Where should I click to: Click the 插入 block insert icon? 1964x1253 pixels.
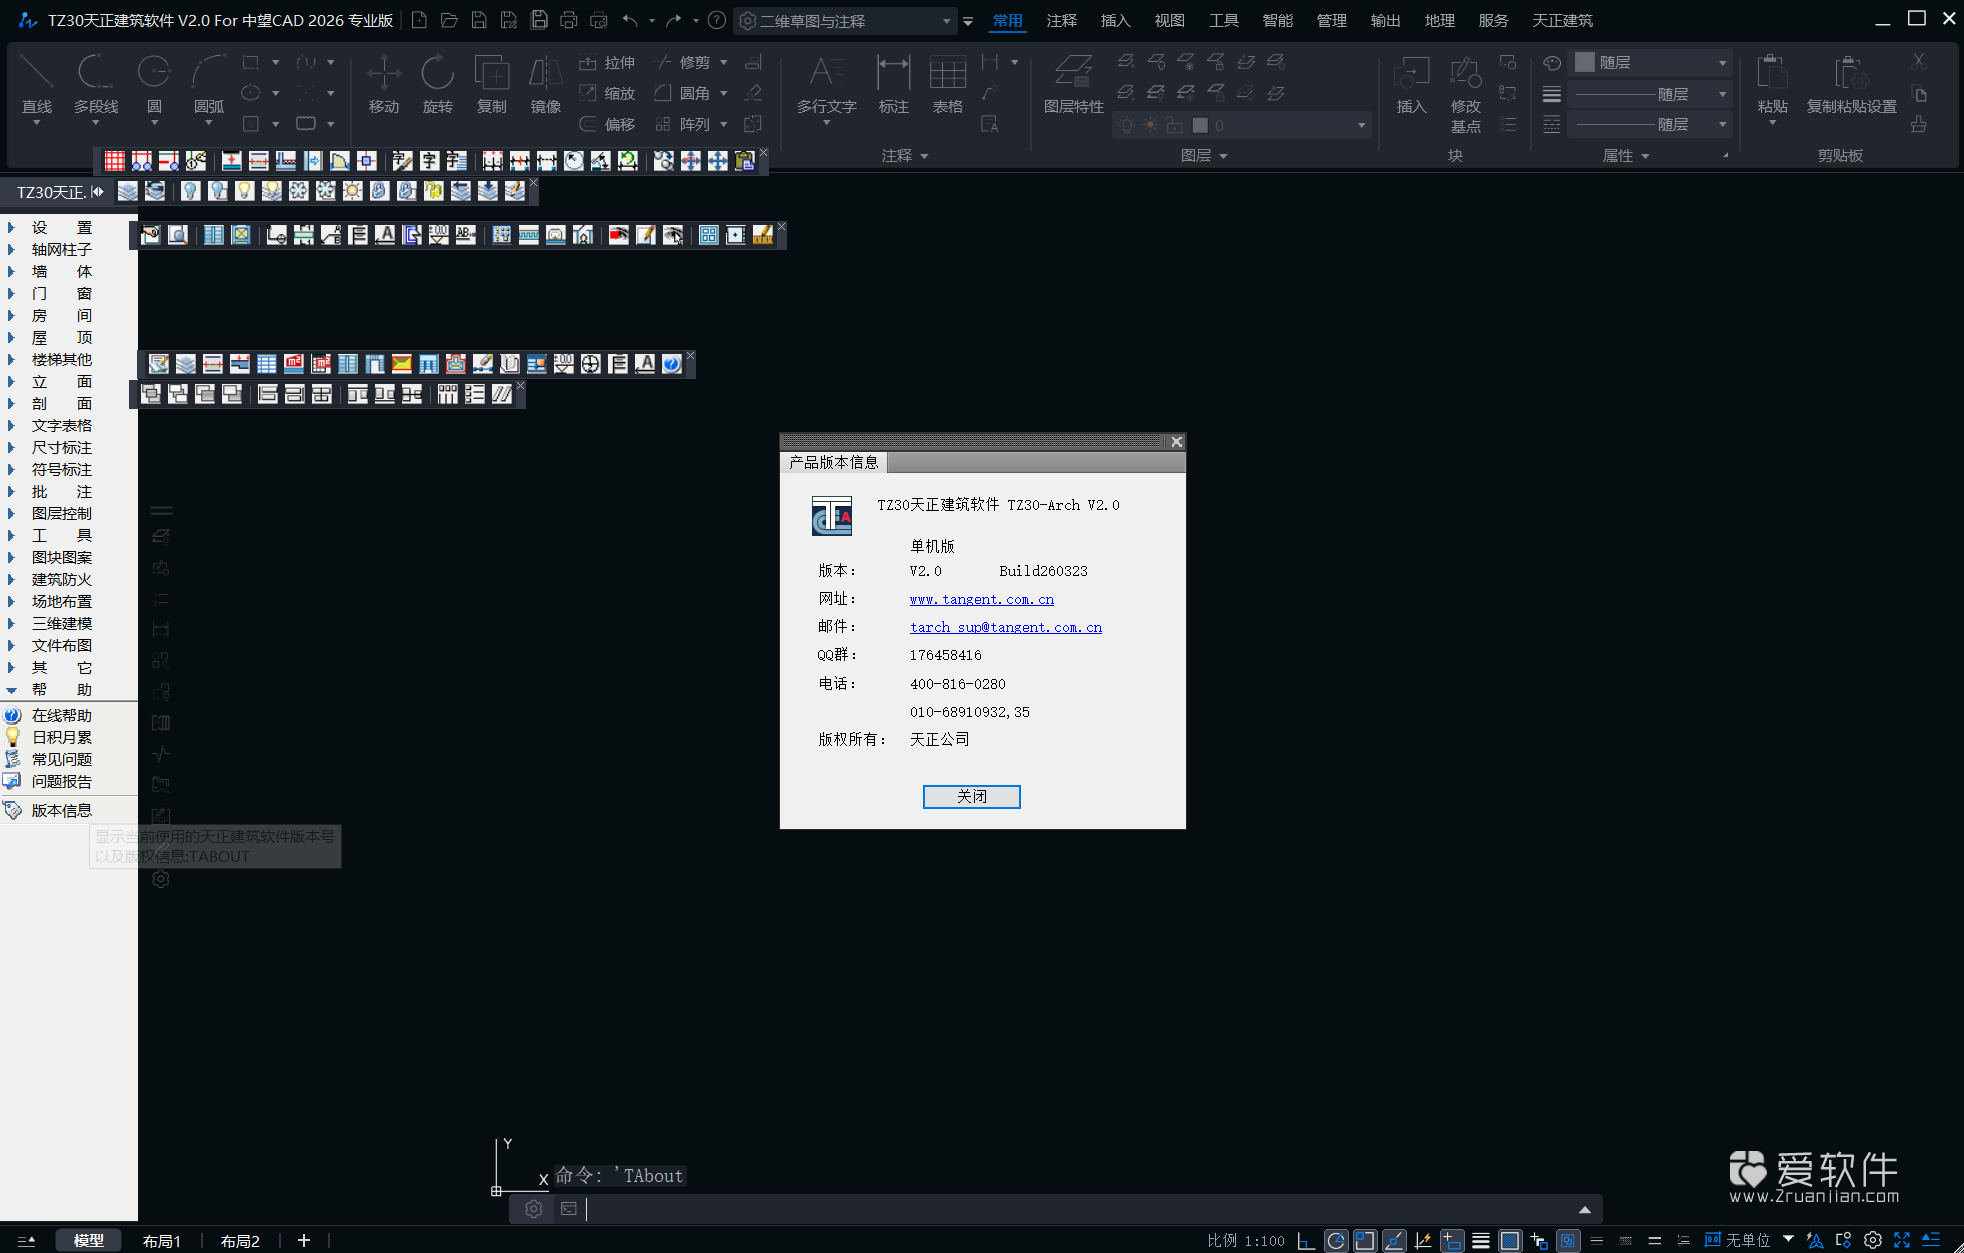(x=1411, y=84)
